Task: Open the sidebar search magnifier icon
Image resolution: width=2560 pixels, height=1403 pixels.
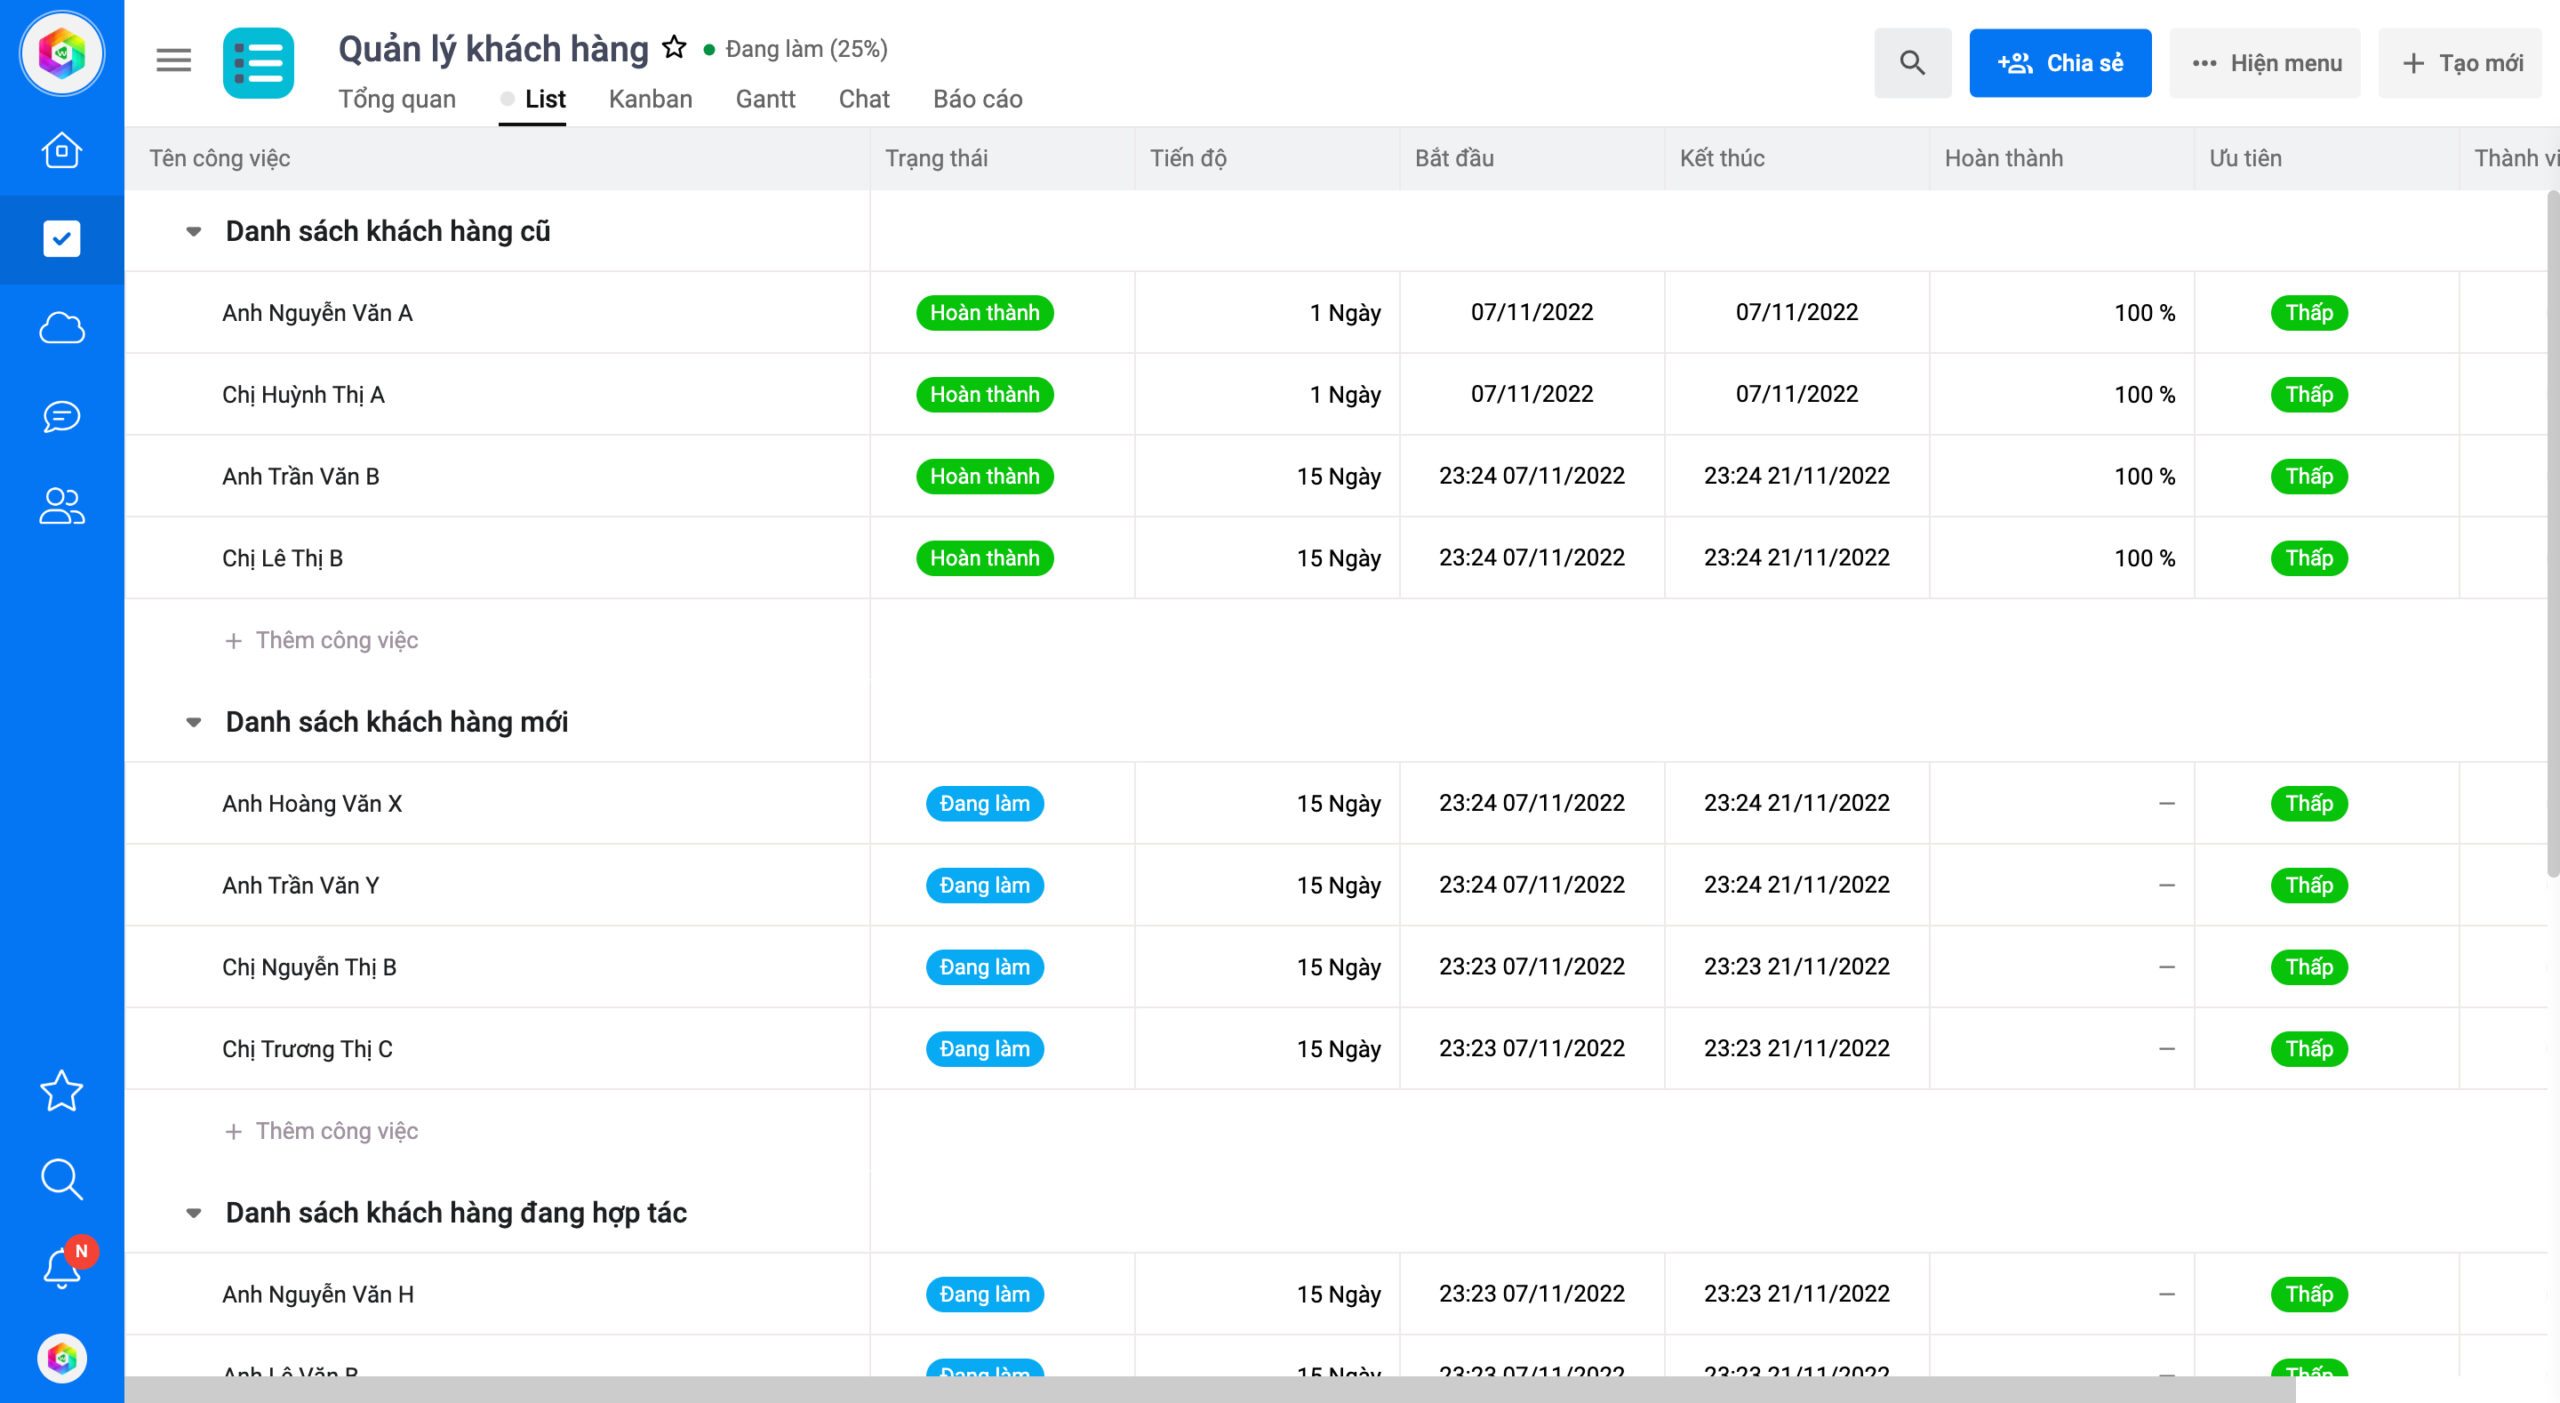Action: pyautogui.click(x=62, y=1179)
